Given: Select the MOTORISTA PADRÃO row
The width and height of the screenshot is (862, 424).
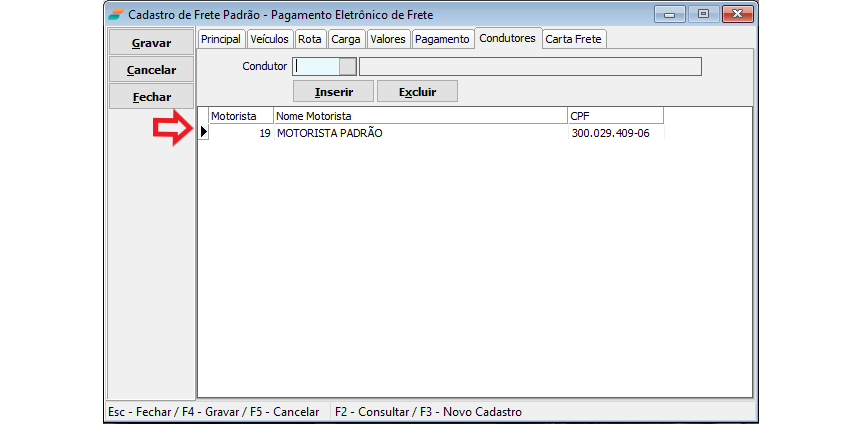Looking at the screenshot, I should coord(330,133).
